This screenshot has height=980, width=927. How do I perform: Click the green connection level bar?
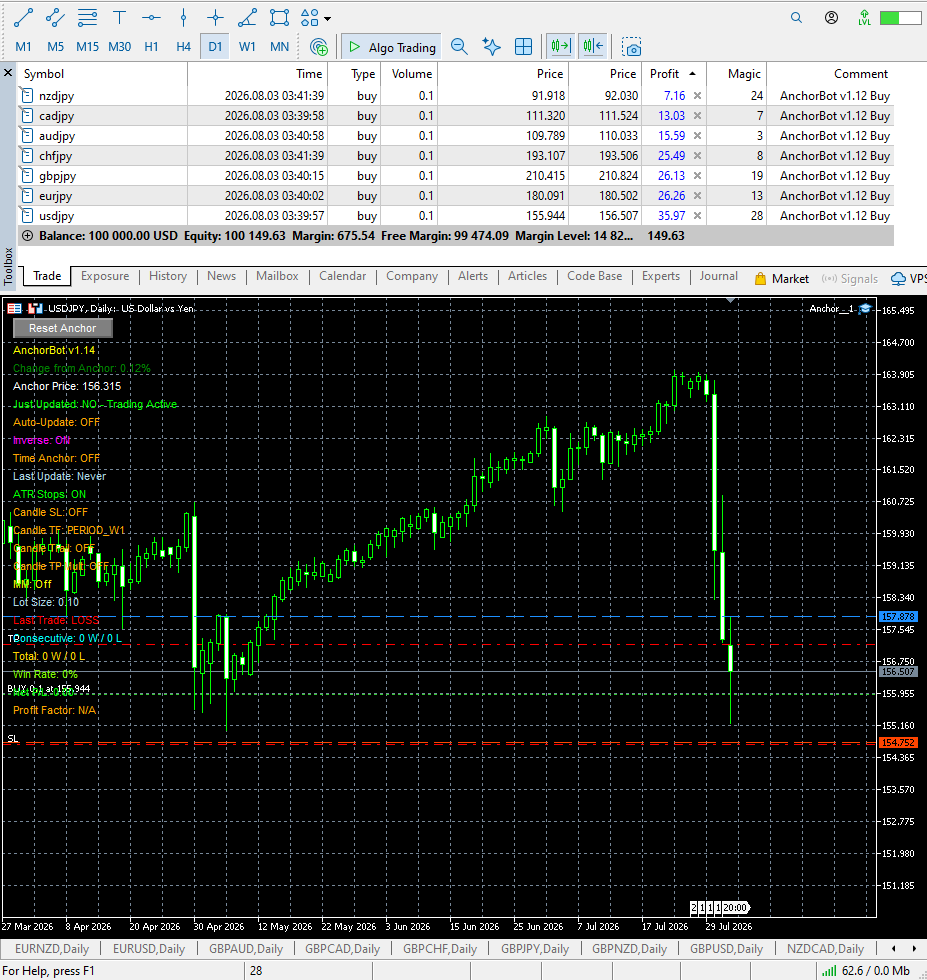(900, 18)
